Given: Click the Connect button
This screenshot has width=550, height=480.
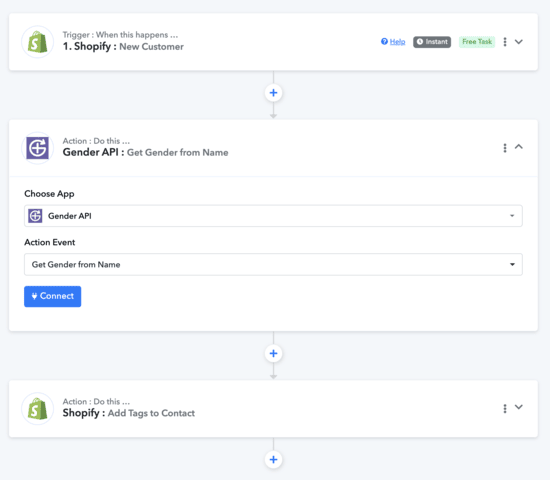Looking at the screenshot, I should (53, 296).
